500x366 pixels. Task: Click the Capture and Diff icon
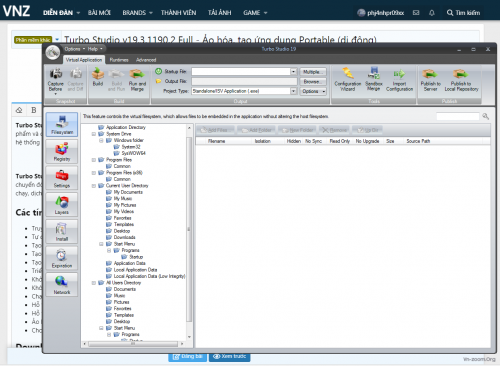[x=76, y=80]
